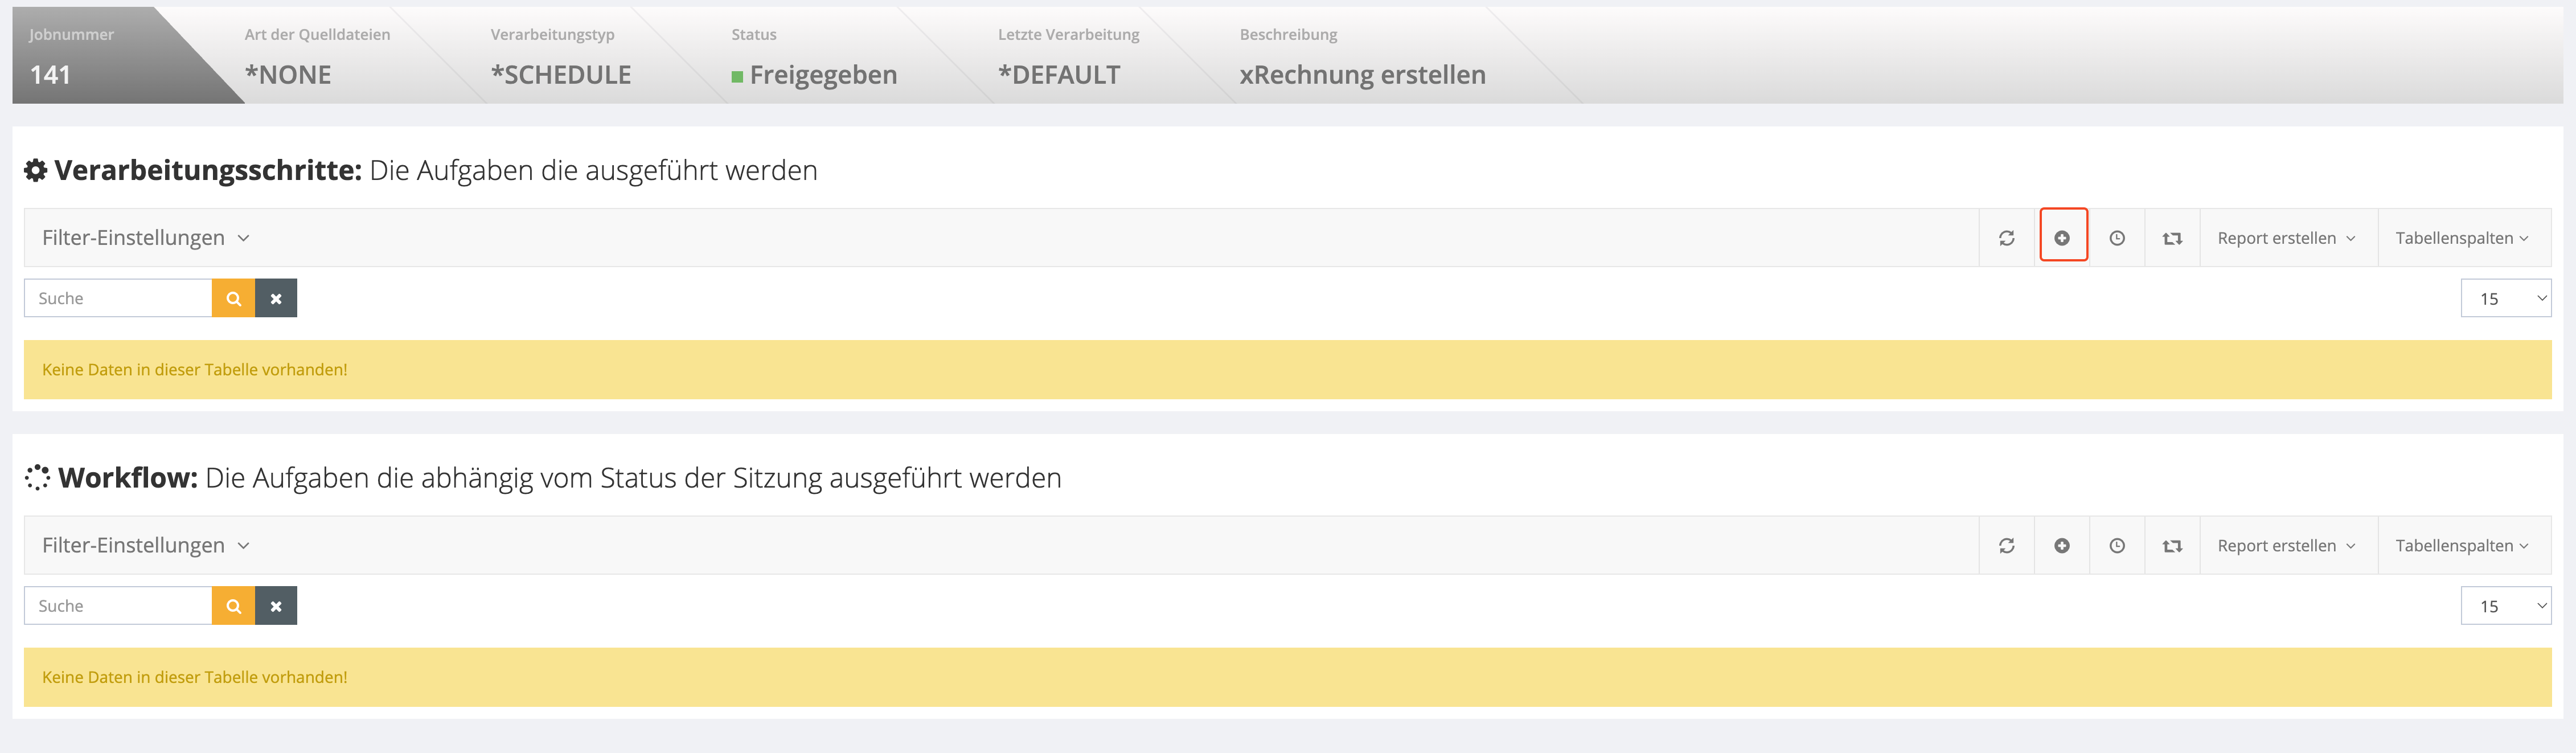Add a new Workflow entry with plus icon
2576x753 pixels.
point(2062,546)
